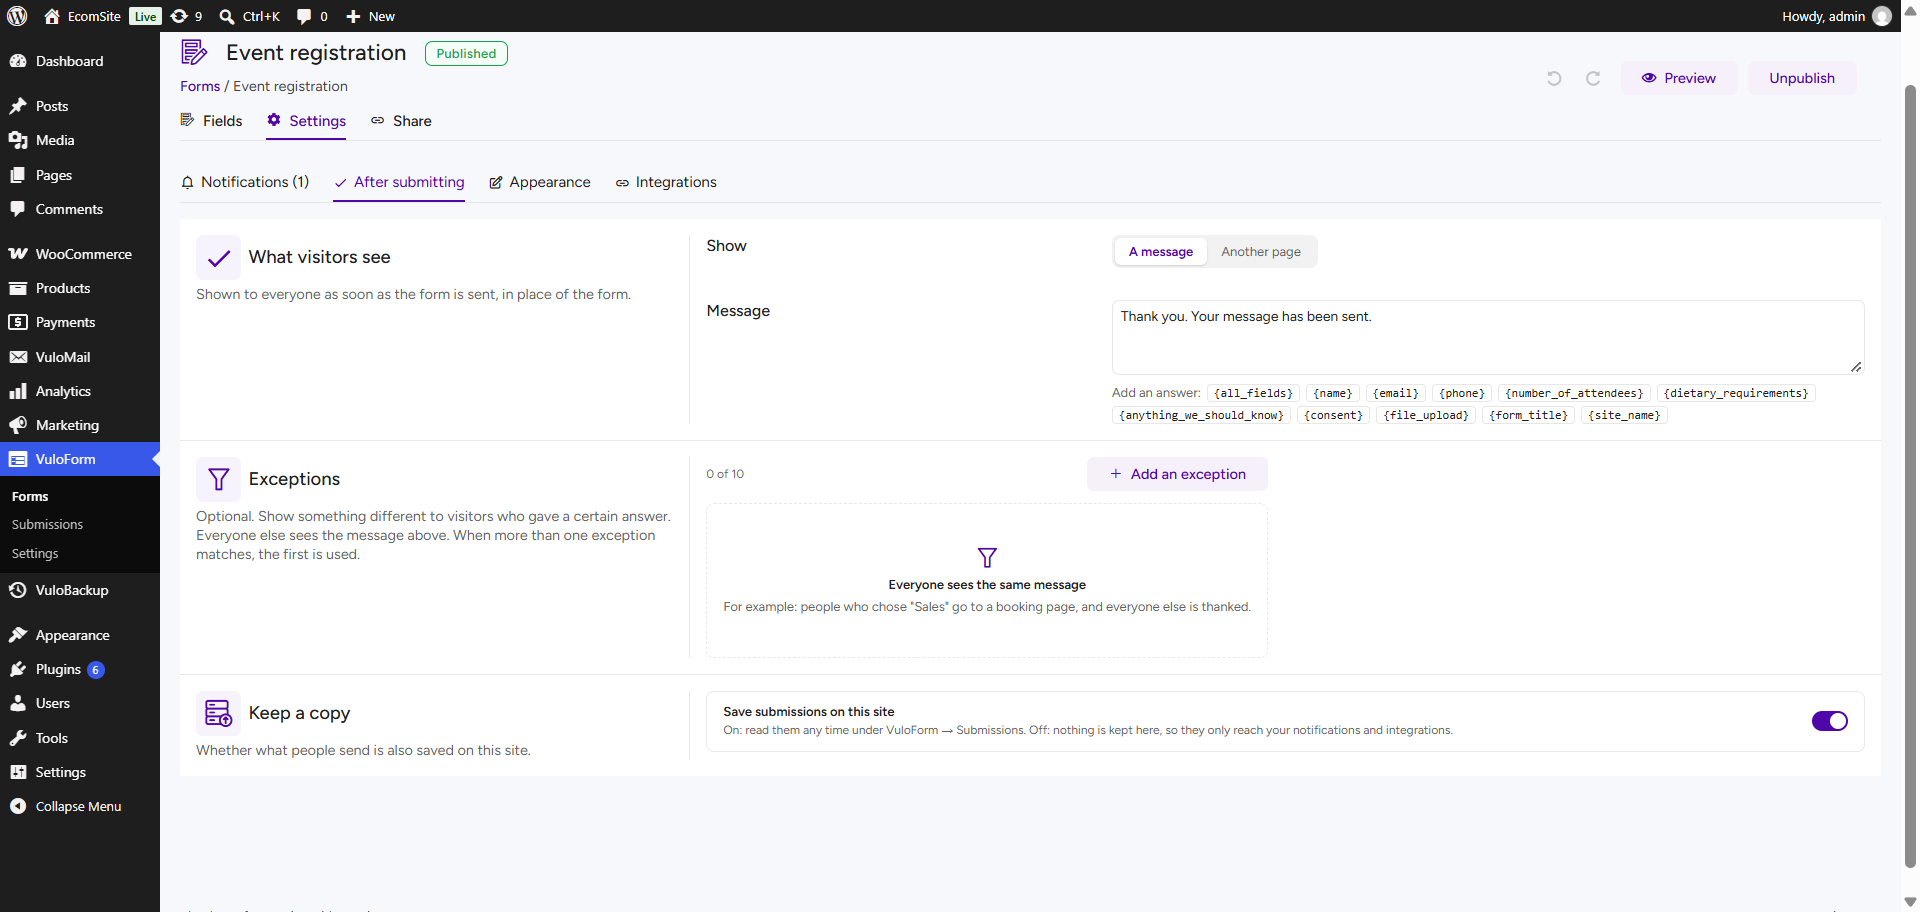The image size is (1920, 912).
Task: Open Submissions in VuloForm submenu
Action: click(47, 524)
